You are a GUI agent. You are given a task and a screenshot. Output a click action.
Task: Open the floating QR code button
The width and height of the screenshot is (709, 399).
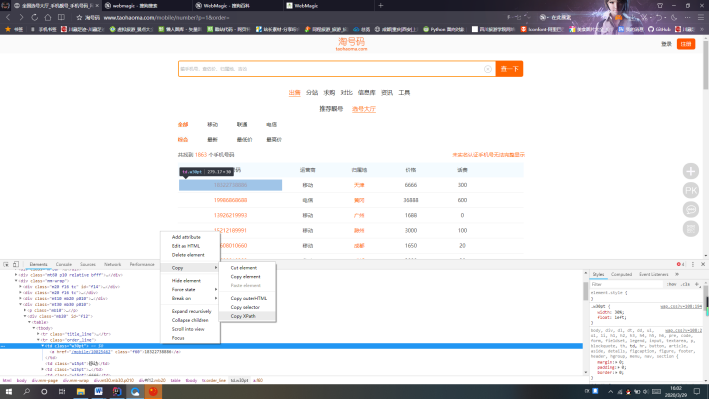[x=690, y=228]
